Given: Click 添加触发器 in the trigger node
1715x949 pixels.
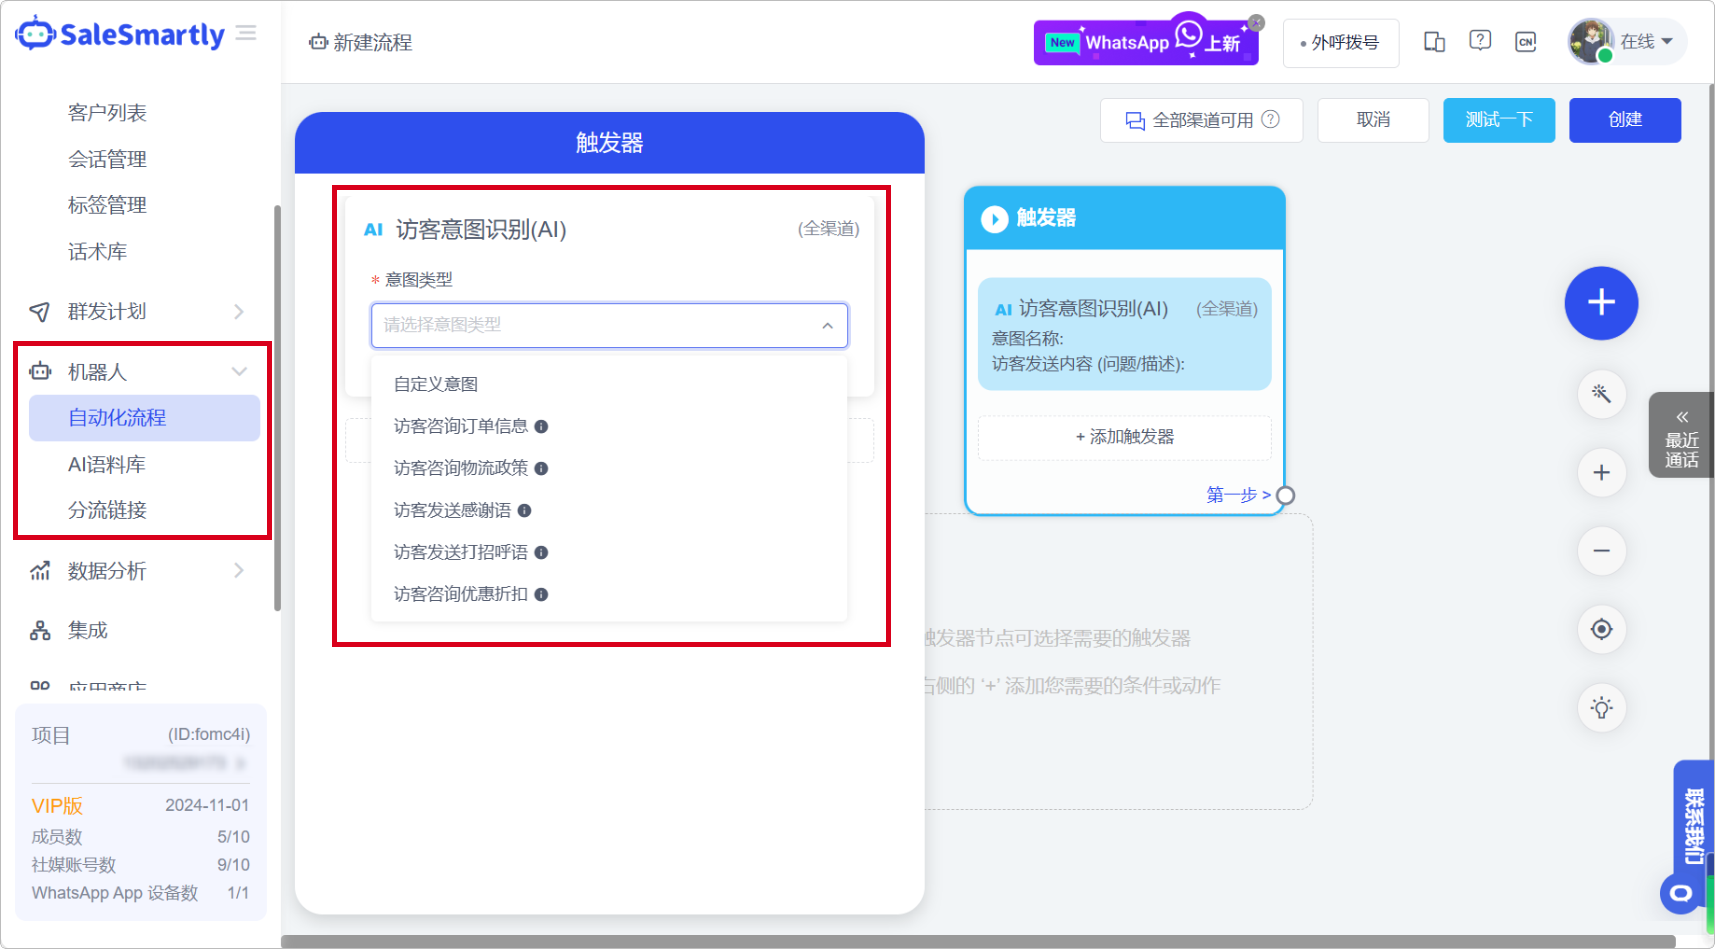Looking at the screenshot, I should (x=1124, y=437).
